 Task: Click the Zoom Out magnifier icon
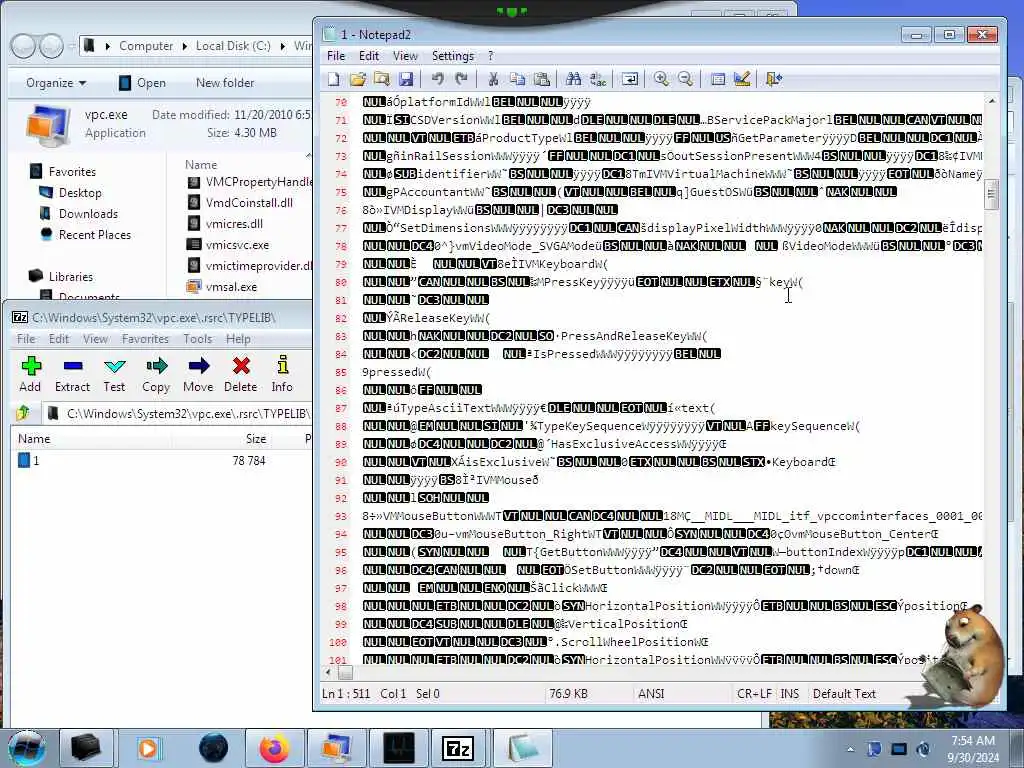pos(685,79)
